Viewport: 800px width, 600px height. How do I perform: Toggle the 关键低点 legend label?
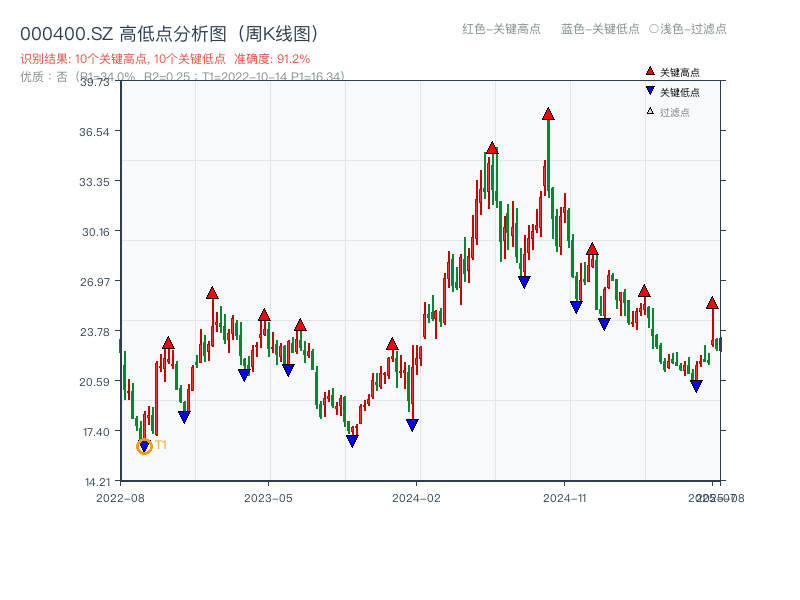tap(680, 92)
